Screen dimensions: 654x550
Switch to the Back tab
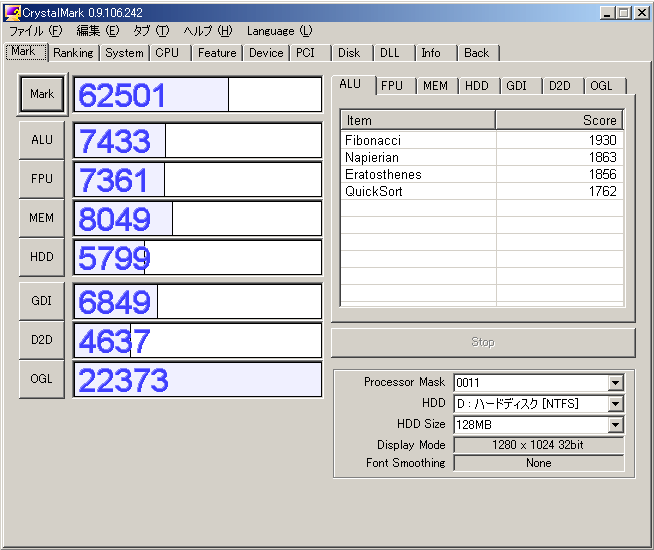pos(477,53)
